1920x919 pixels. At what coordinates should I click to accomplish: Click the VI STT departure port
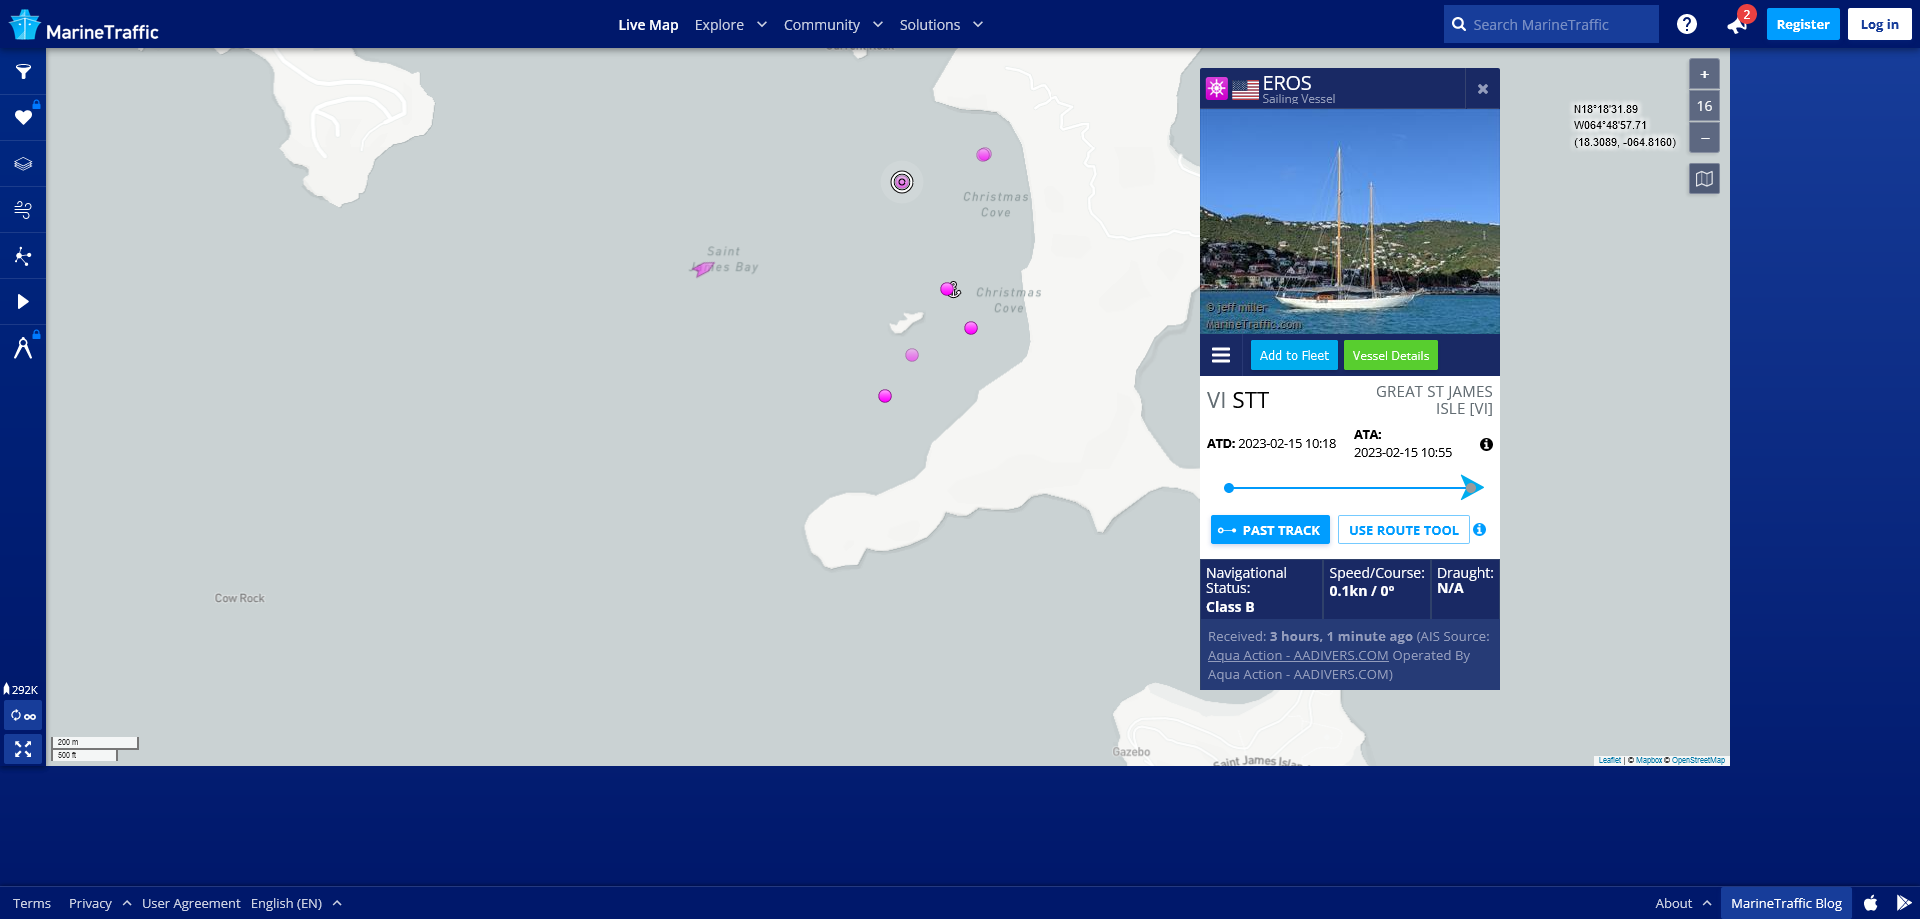(x=1238, y=400)
